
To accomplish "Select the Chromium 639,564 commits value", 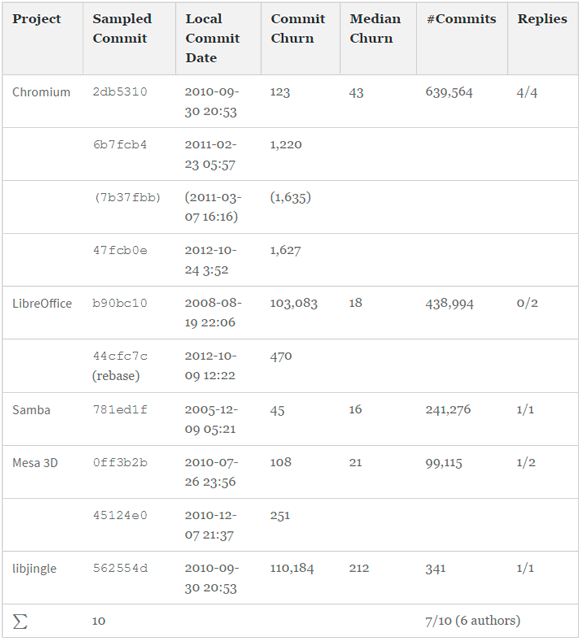I will tap(449, 92).
